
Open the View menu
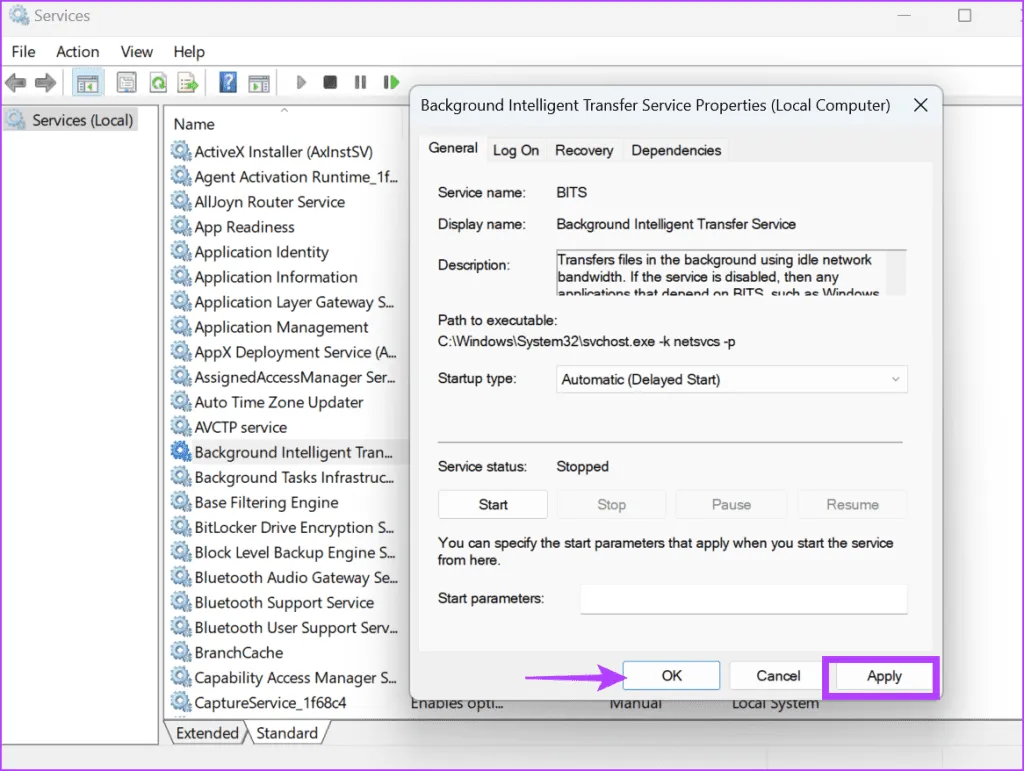coord(136,52)
